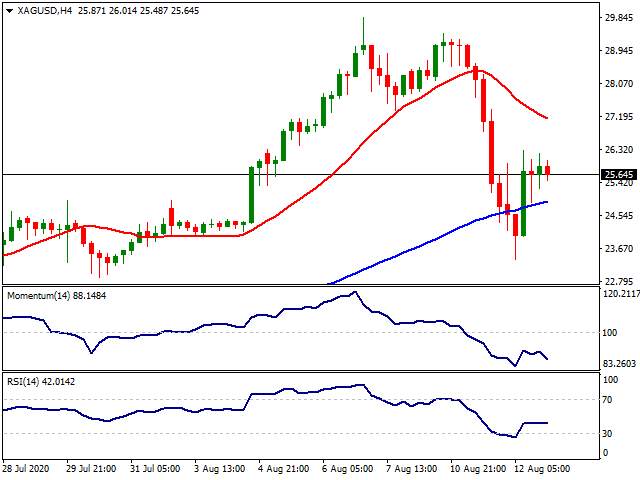Select the current price label 25.645
Screen dimensions: 640x480
coord(619,175)
